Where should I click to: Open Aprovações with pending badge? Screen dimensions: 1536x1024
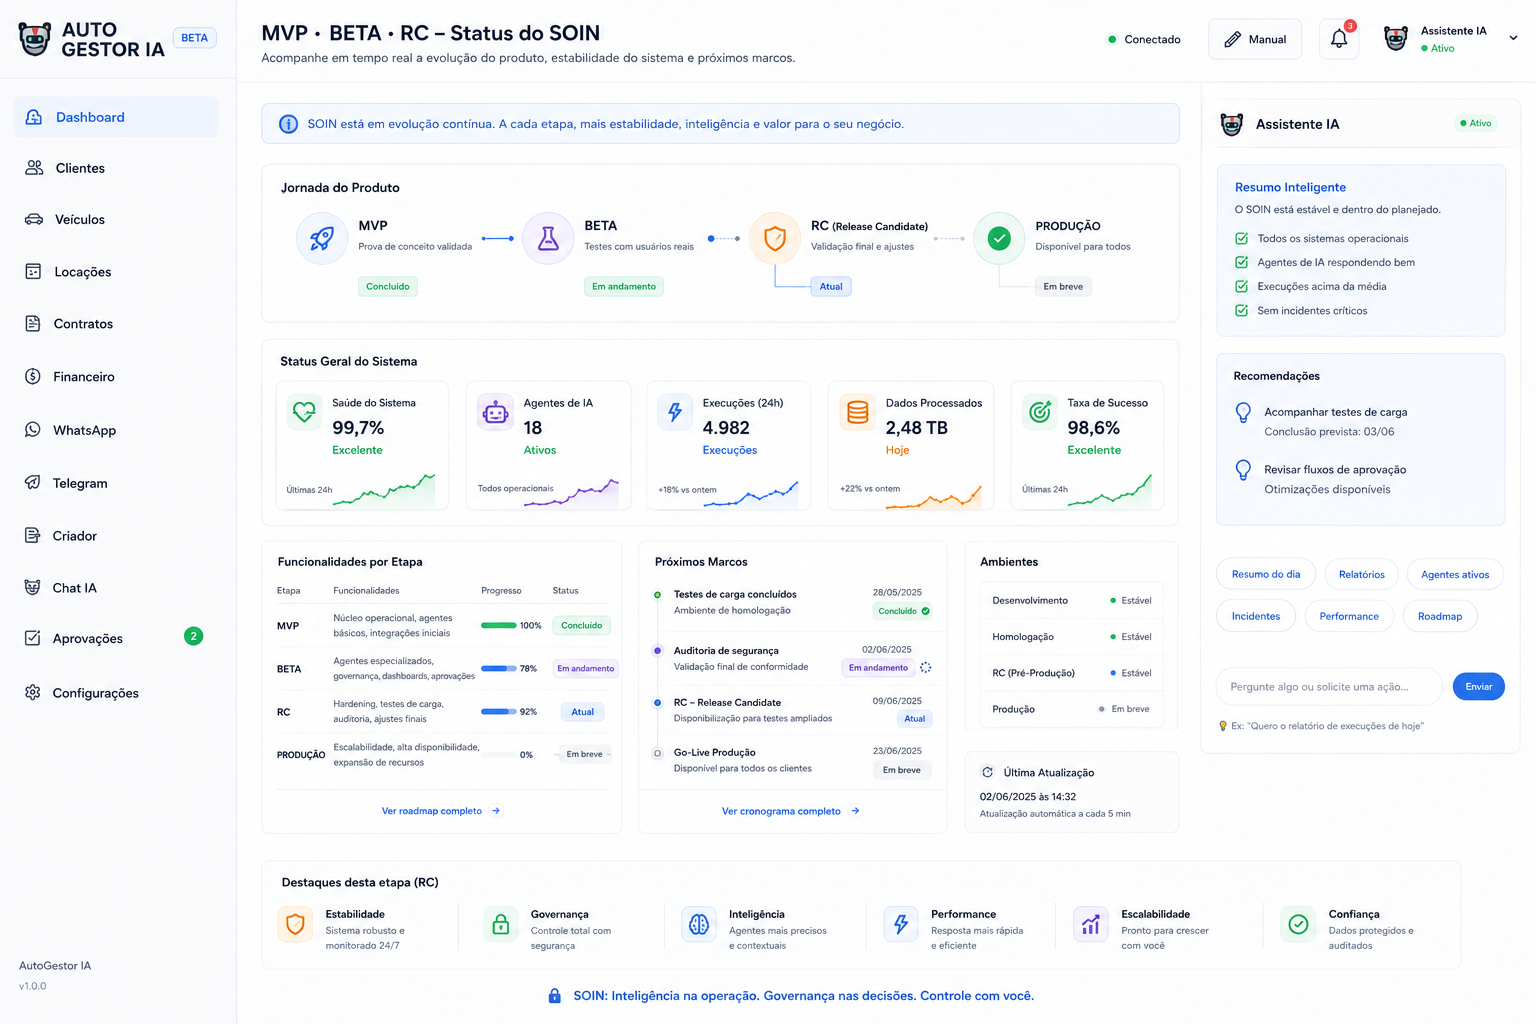(116, 638)
